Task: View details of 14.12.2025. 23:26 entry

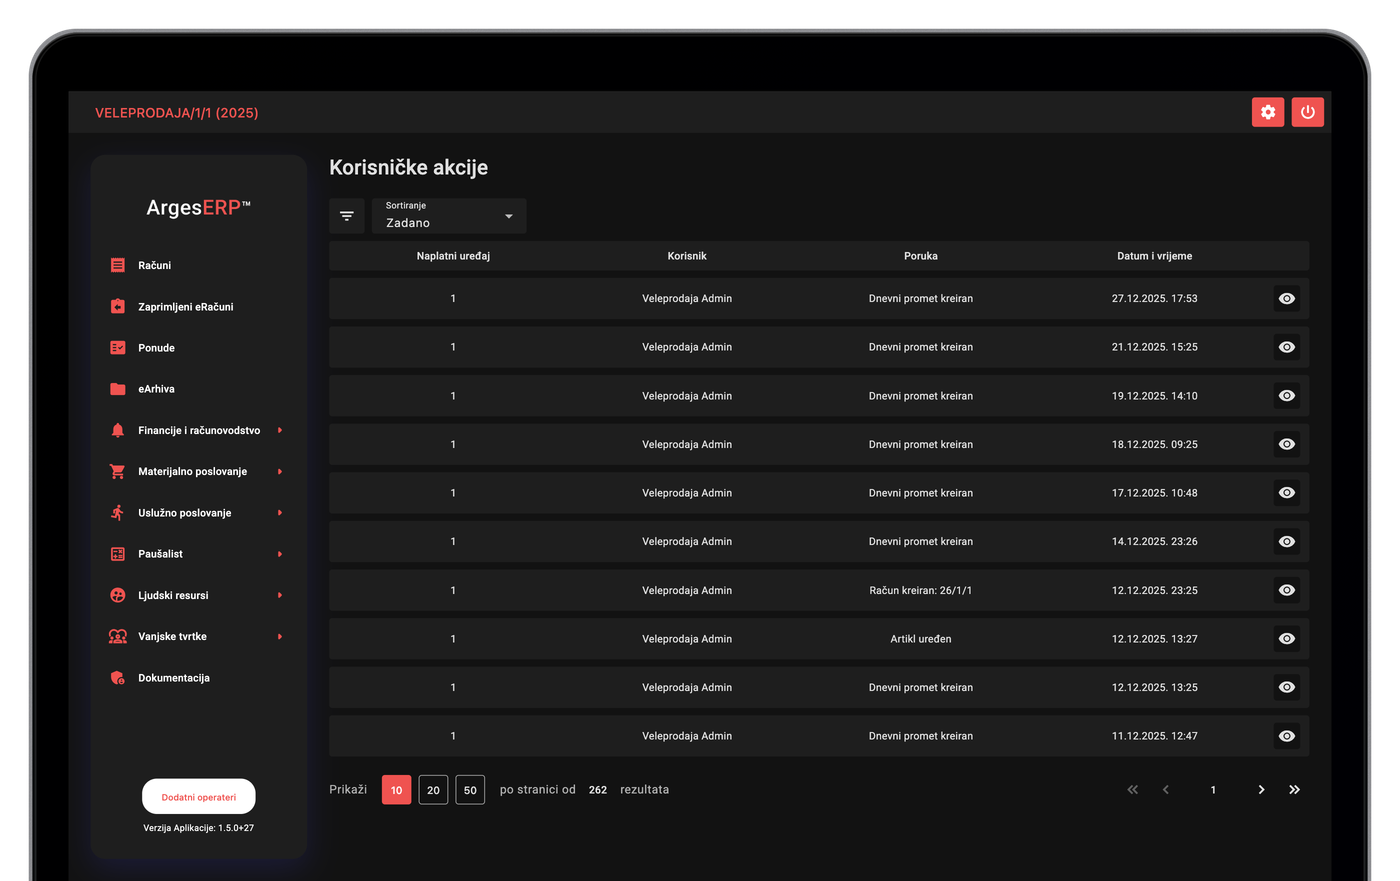Action: point(1286,541)
